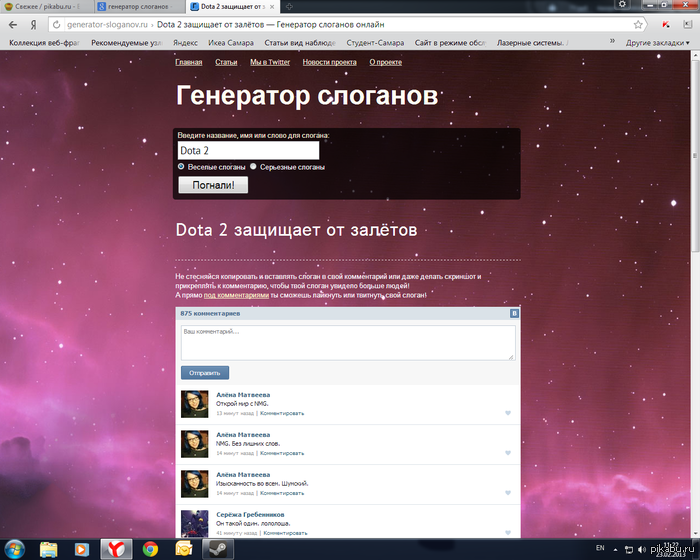Open browser settings gear icon

coord(622,4)
